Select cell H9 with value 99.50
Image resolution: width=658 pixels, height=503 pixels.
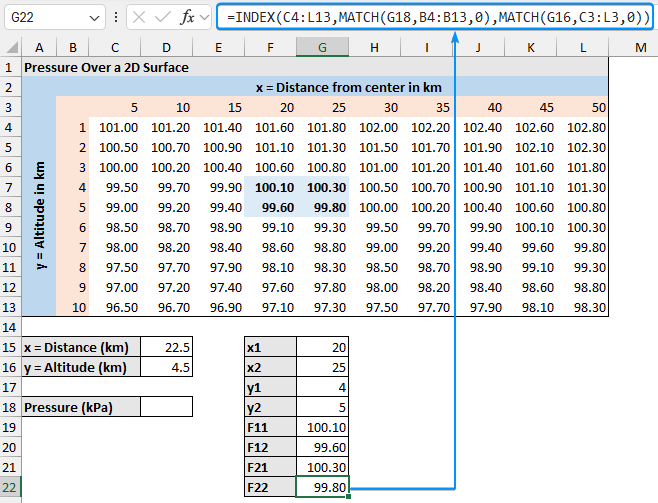coord(374,227)
